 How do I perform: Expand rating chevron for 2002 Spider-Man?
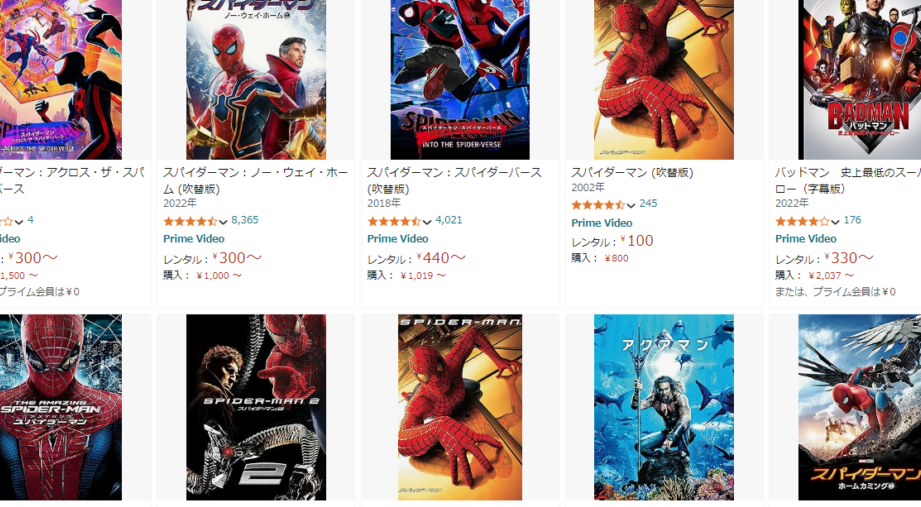tap(631, 206)
